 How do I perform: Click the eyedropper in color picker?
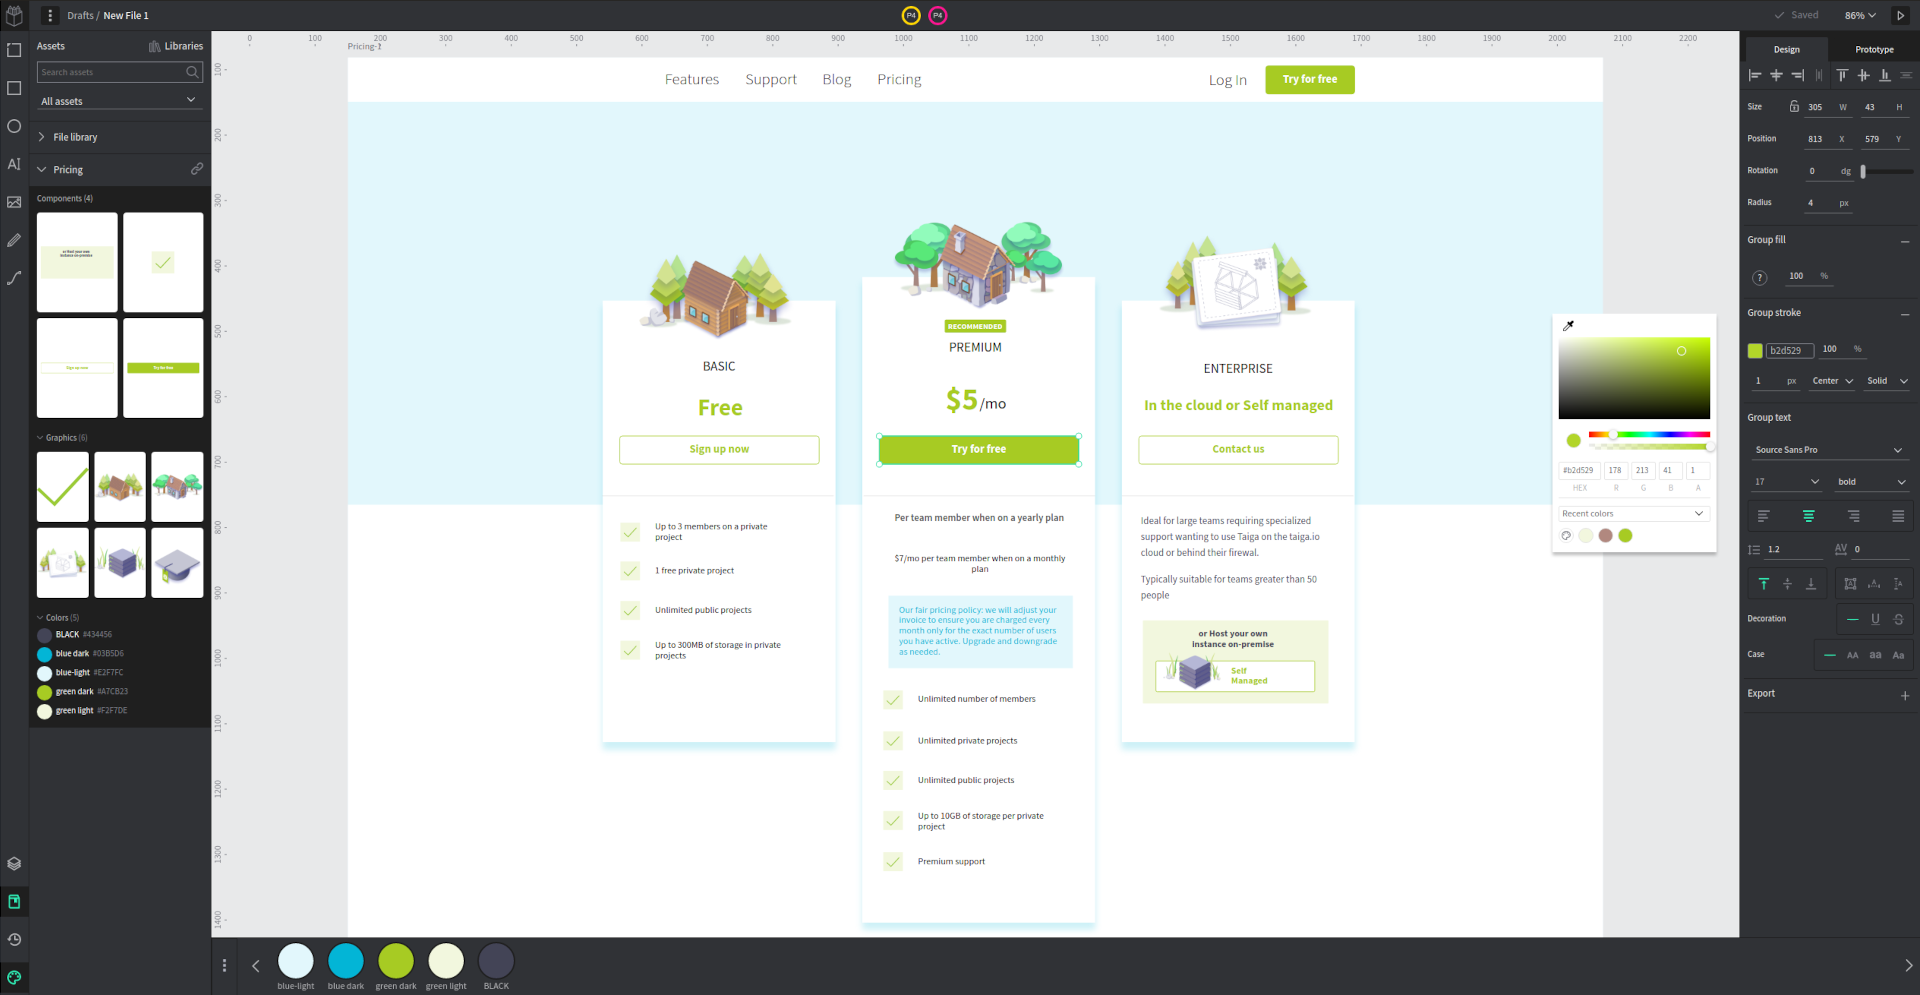pyautogui.click(x=1568, y=326)
